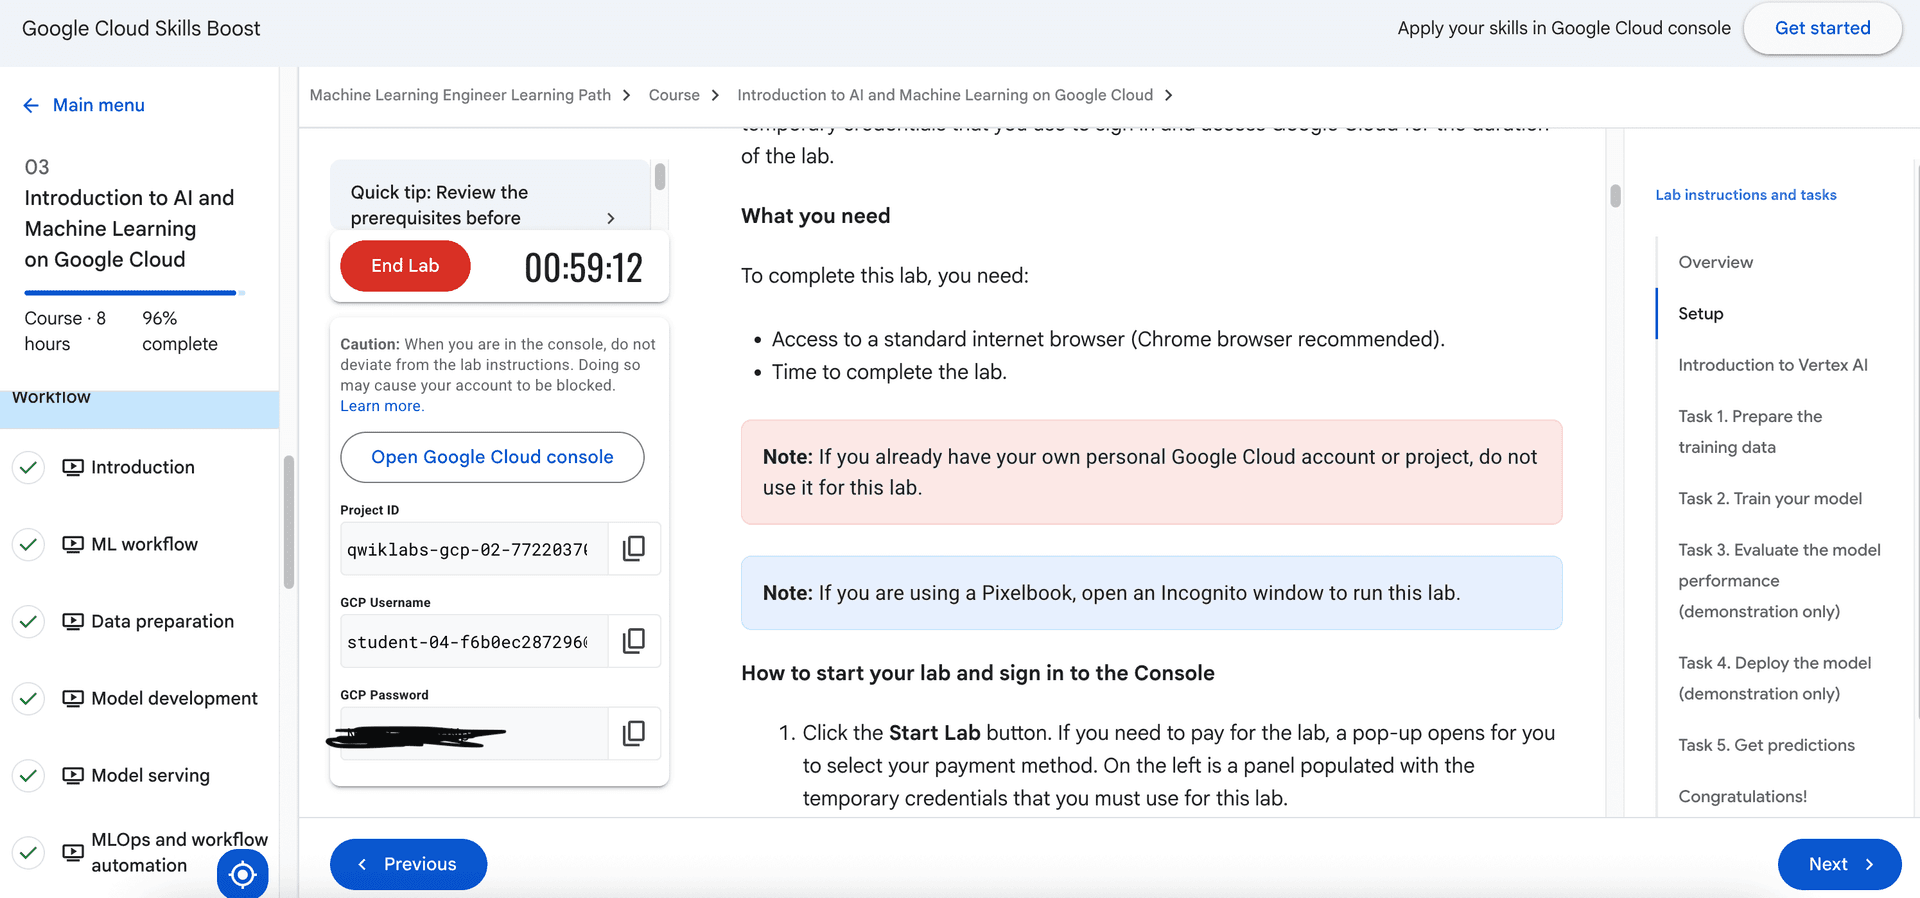This screenshot has height=898, width=1920.
Task: Open Machine Learning Engineer Learning Path breadcrumb
Action: click(460, 95)
